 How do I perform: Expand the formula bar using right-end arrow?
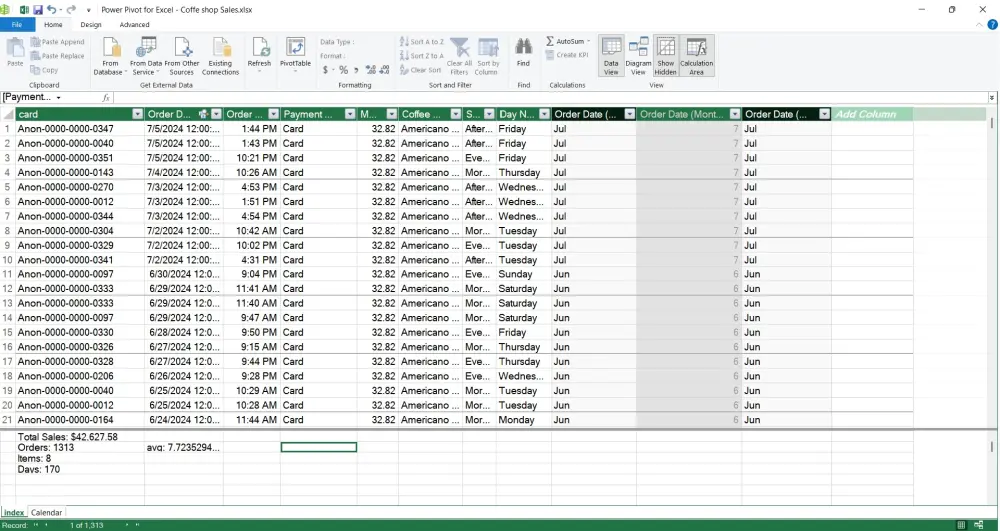992,98
